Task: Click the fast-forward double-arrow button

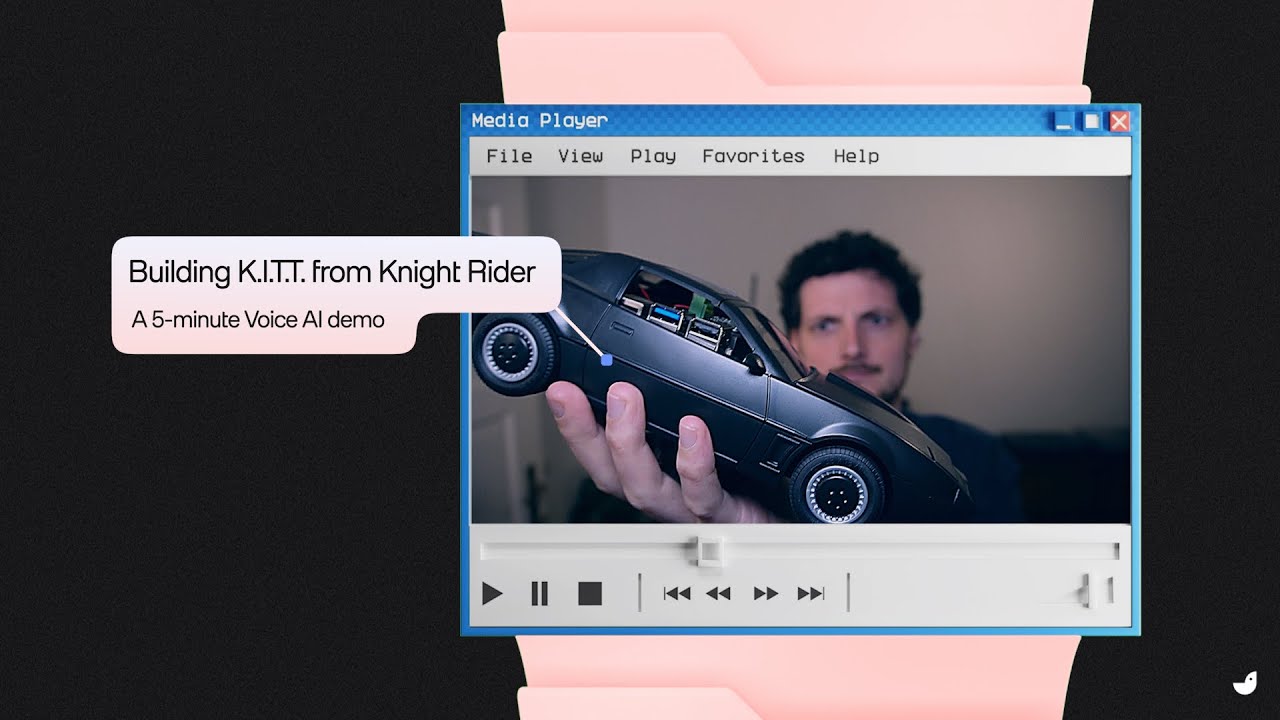Action: pos(766,594)
